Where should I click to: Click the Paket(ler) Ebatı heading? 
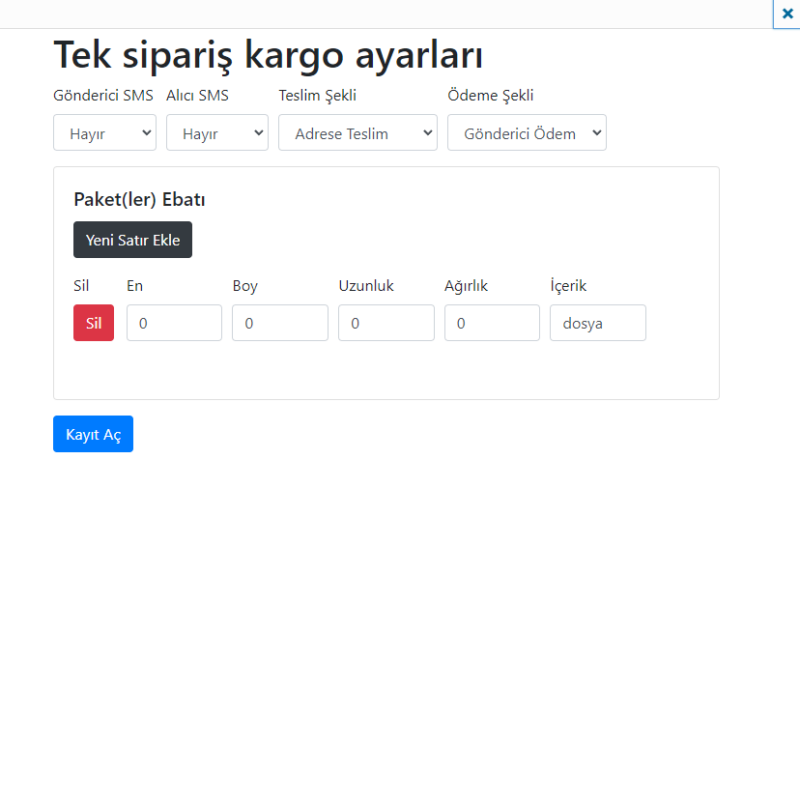pyautogui.click(x=139, y=199)
